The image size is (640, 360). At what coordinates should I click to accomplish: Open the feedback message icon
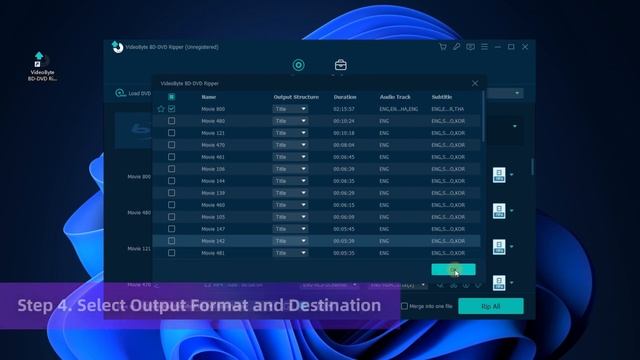470,47
